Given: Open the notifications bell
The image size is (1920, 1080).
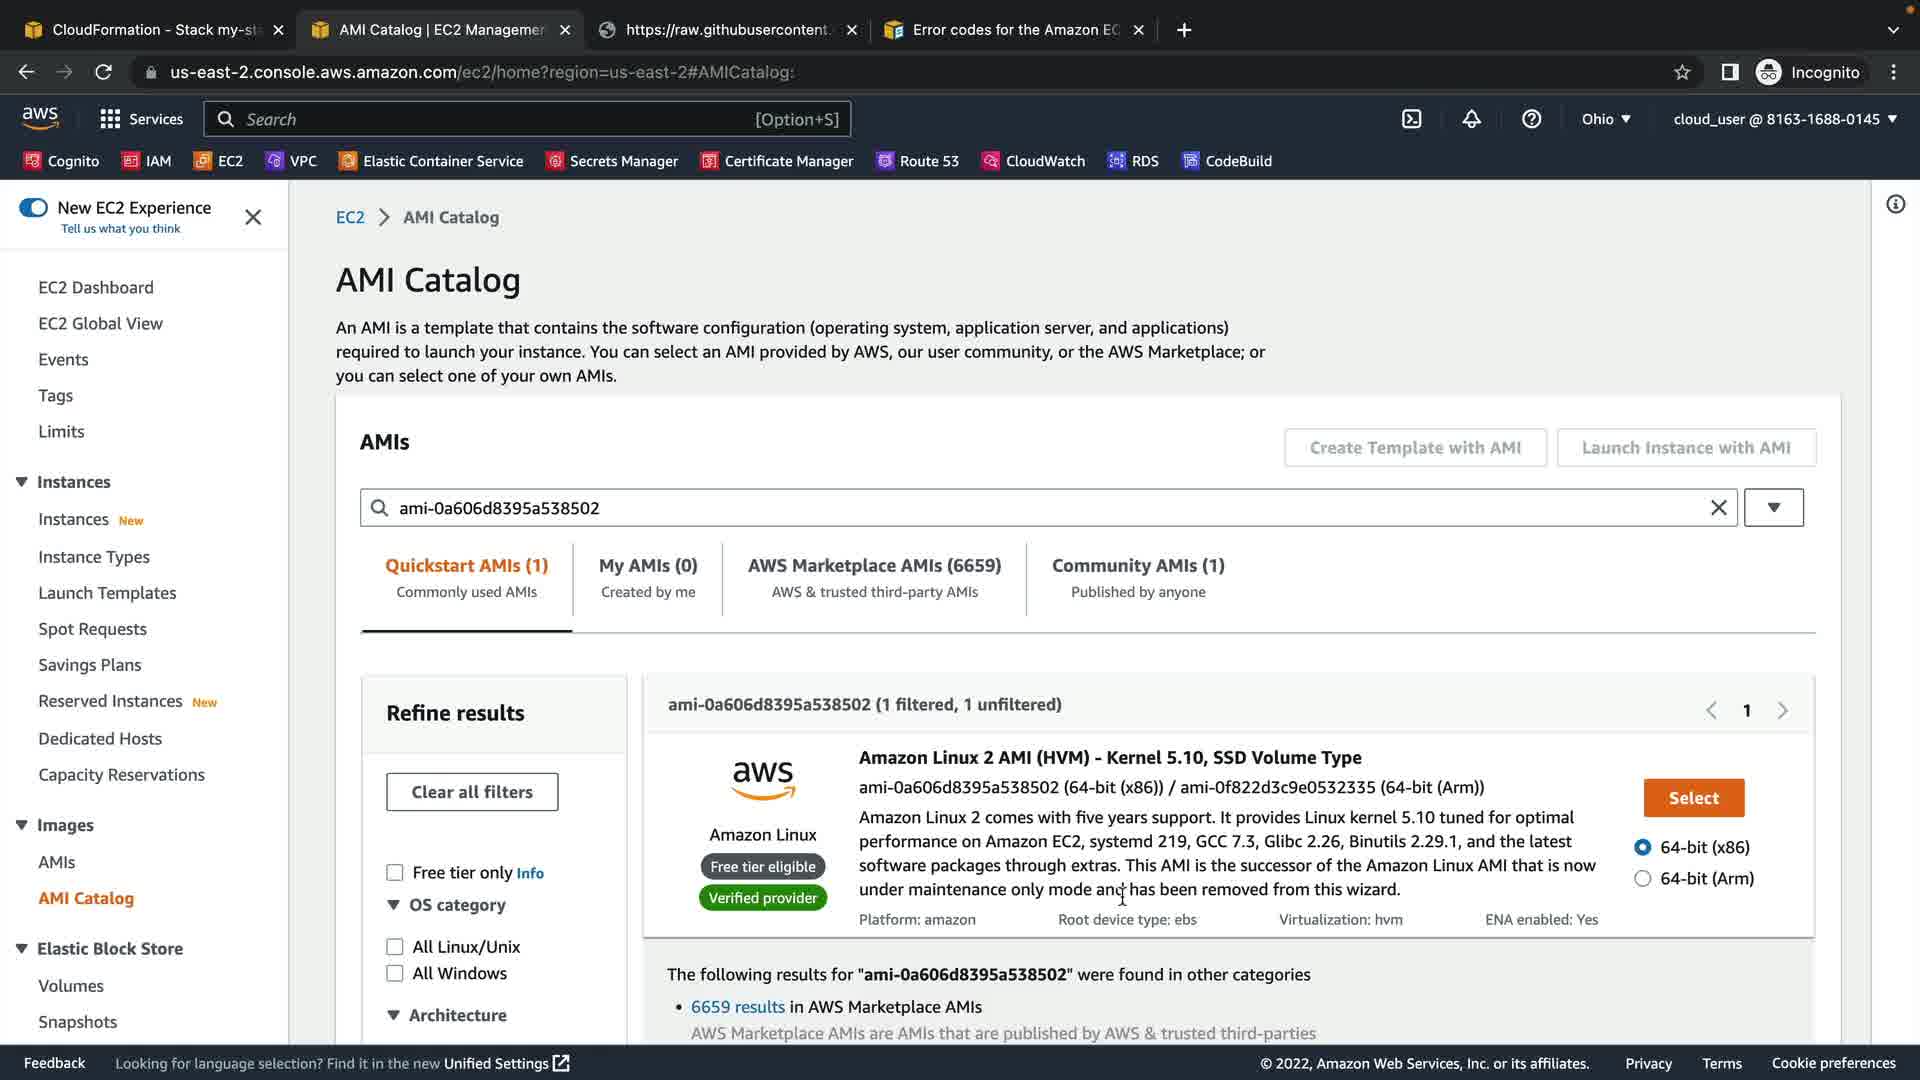Looking at the screenshot, I should coord(1471,119).
